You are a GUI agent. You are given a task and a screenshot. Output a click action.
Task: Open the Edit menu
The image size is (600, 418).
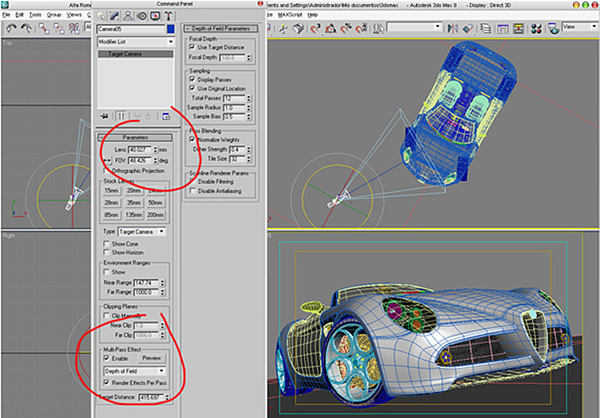pyautogui.click(x=20, y=15)
